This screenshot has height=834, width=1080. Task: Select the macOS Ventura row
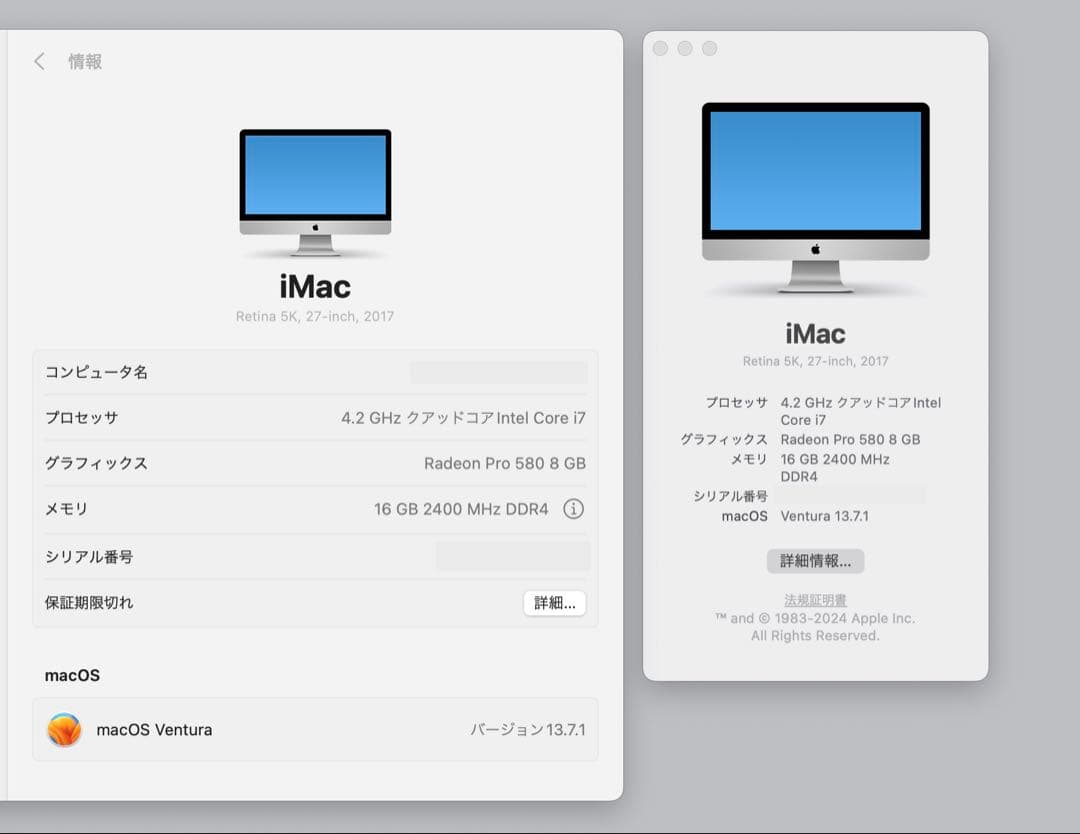315,730
